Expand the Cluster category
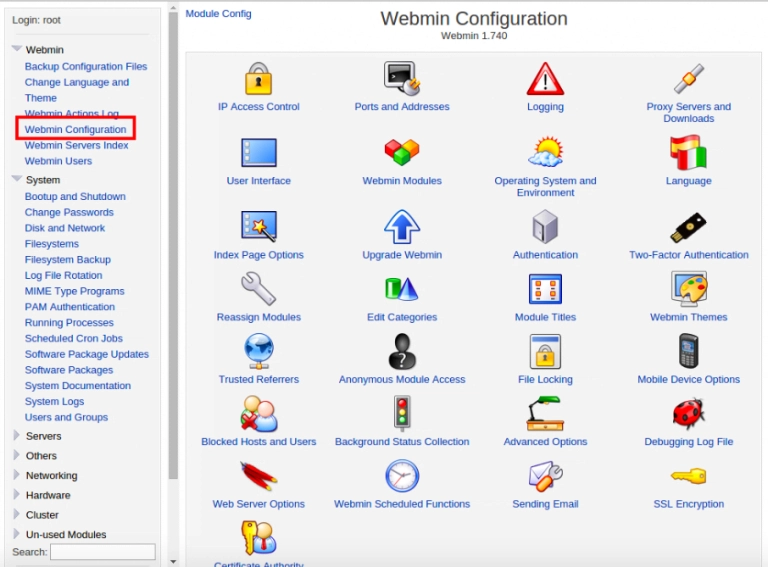This screenshot has height=567, width=768. (x=16, y=514)
